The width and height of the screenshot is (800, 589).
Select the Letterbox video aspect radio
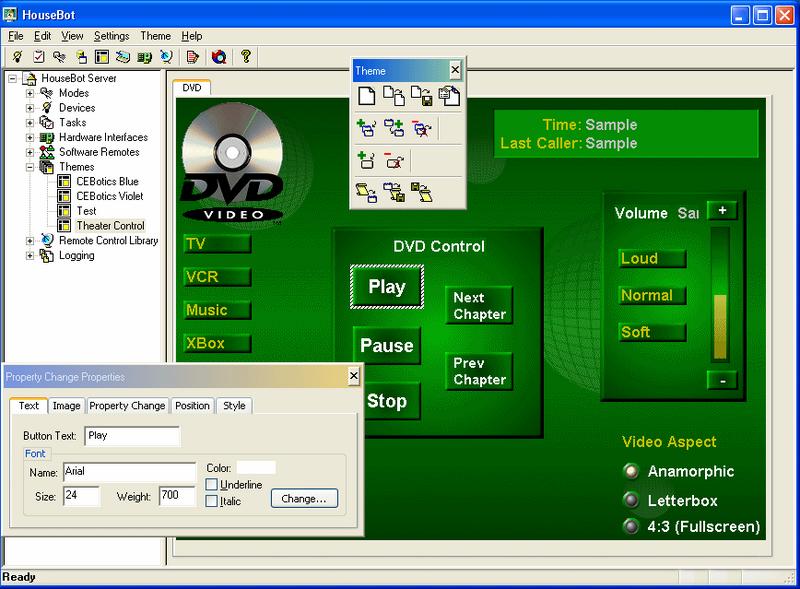[x=631, y=500]
